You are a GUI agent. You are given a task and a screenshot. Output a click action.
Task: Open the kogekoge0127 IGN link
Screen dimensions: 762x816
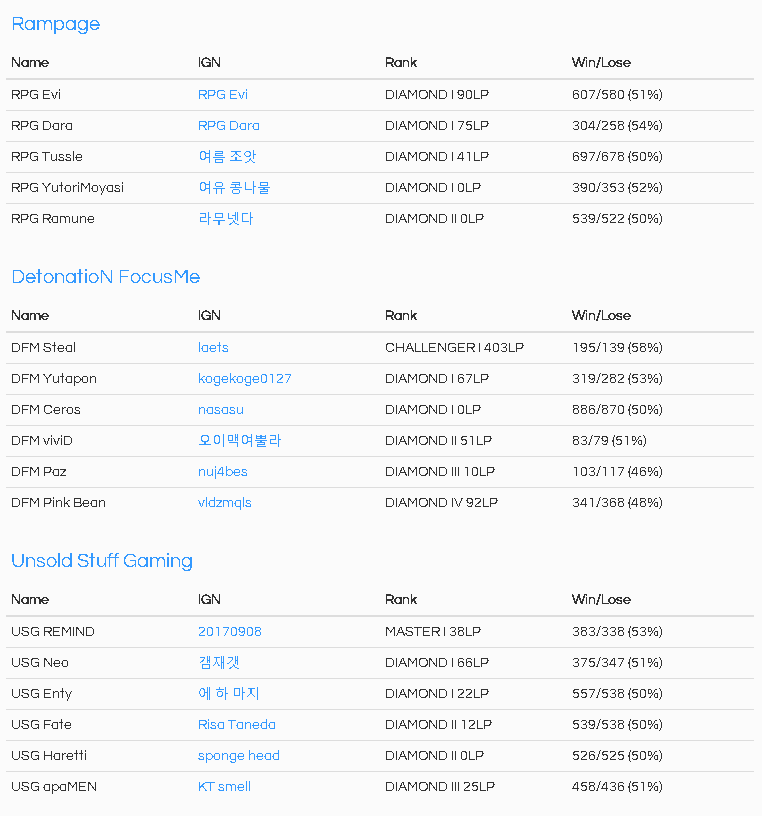click(x=245, y=379)
